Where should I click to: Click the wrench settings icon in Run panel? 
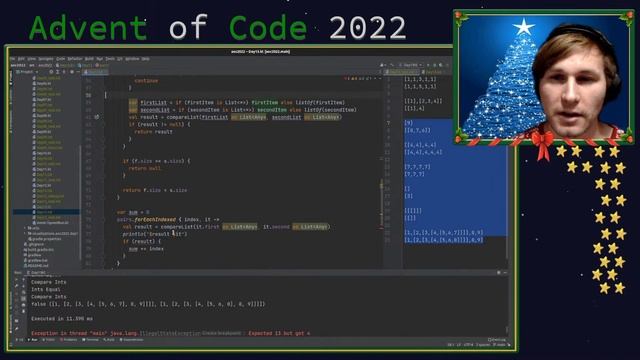coord(17,286)
